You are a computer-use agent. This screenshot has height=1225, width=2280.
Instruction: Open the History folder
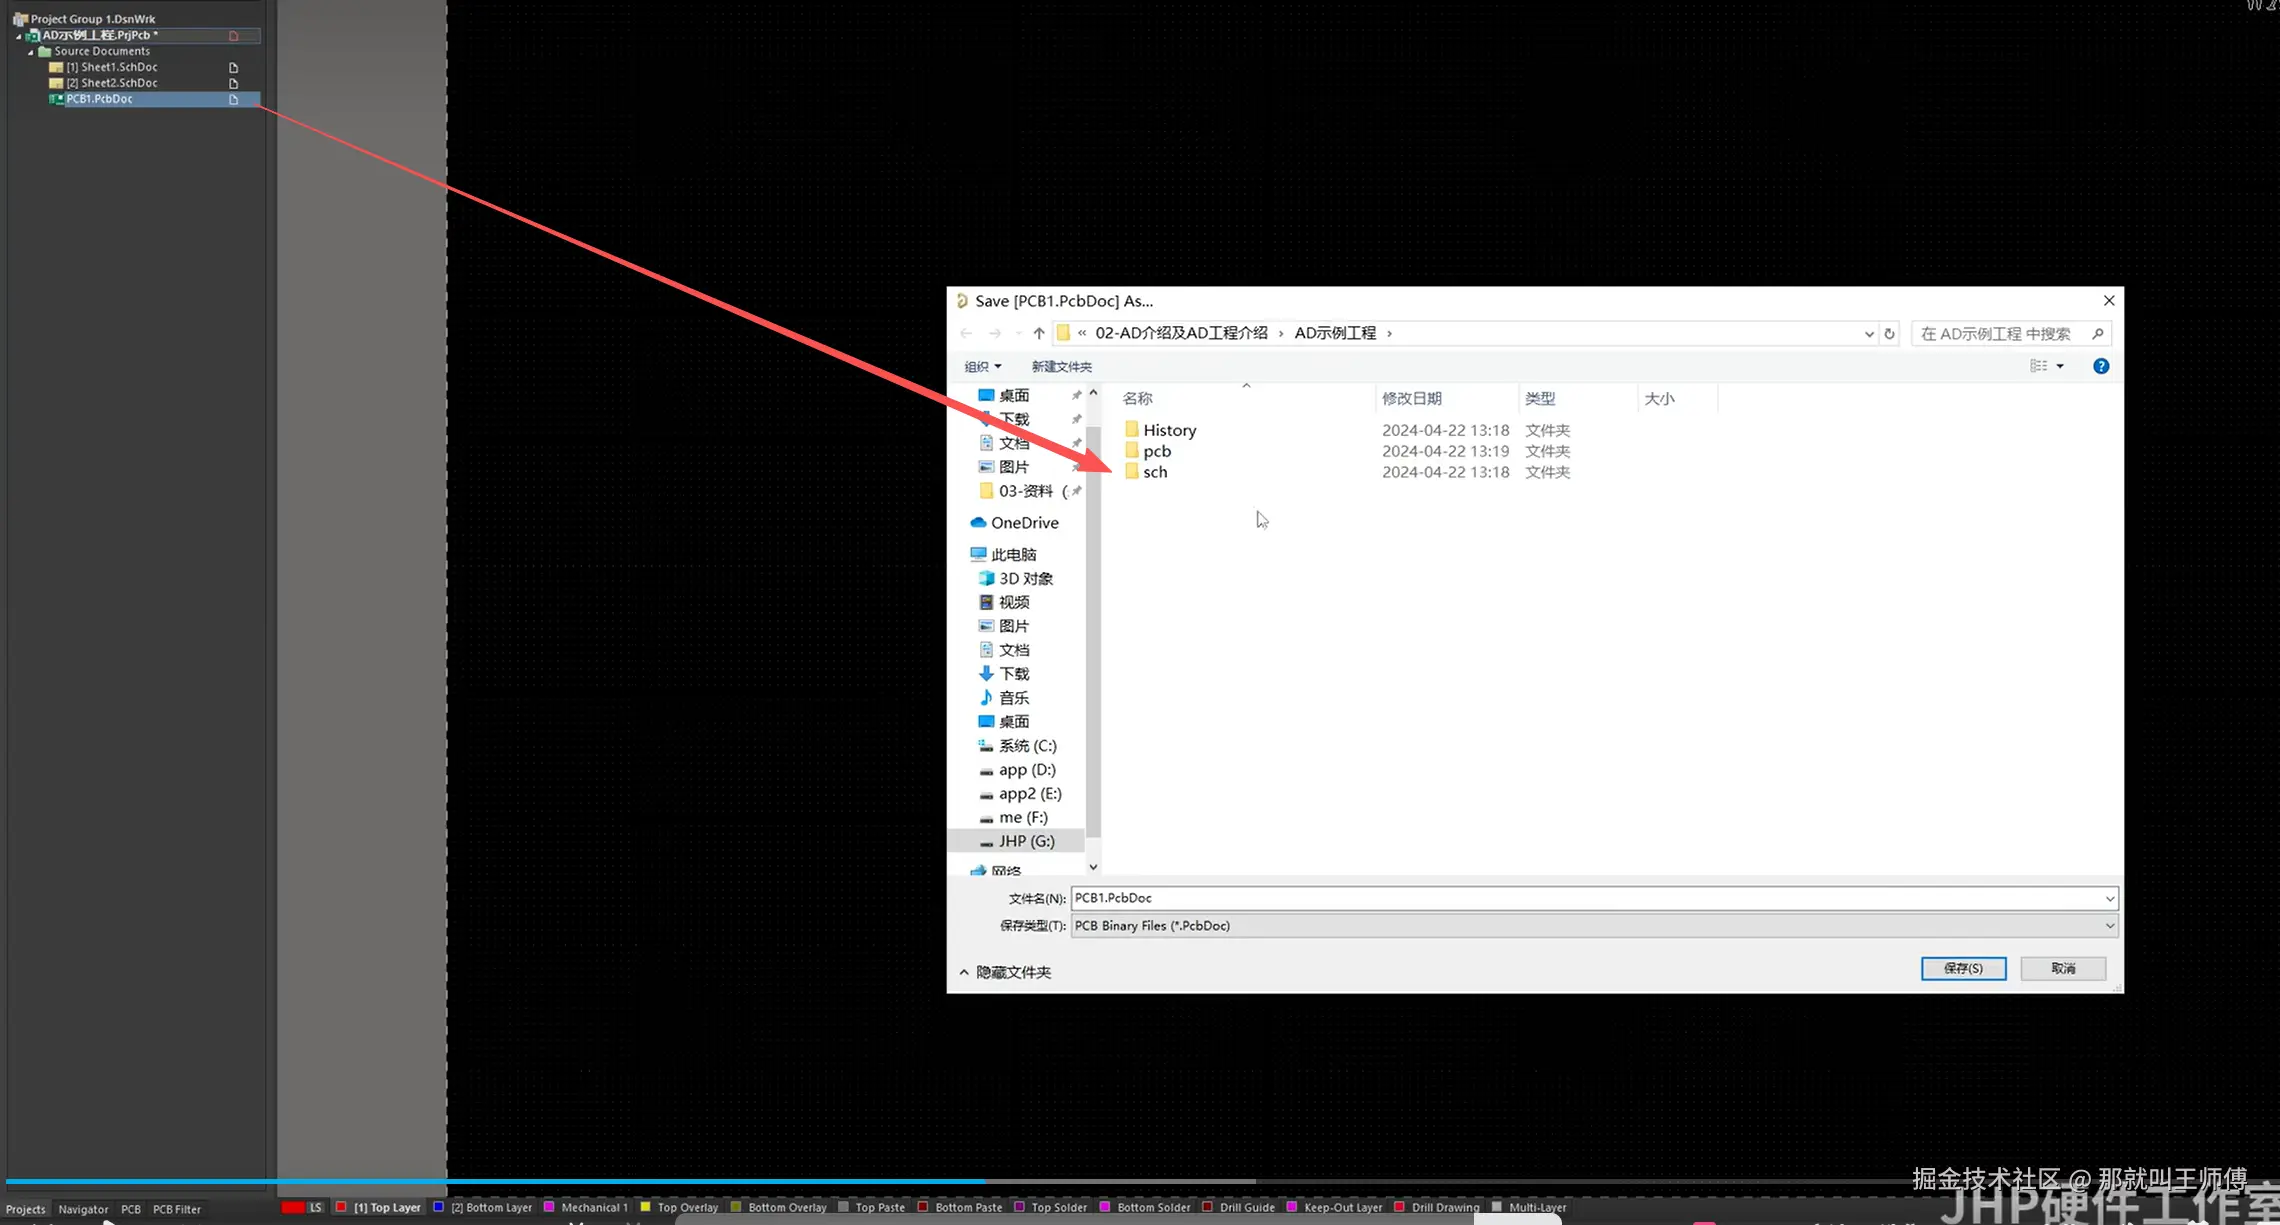(x=1169, y=430)
